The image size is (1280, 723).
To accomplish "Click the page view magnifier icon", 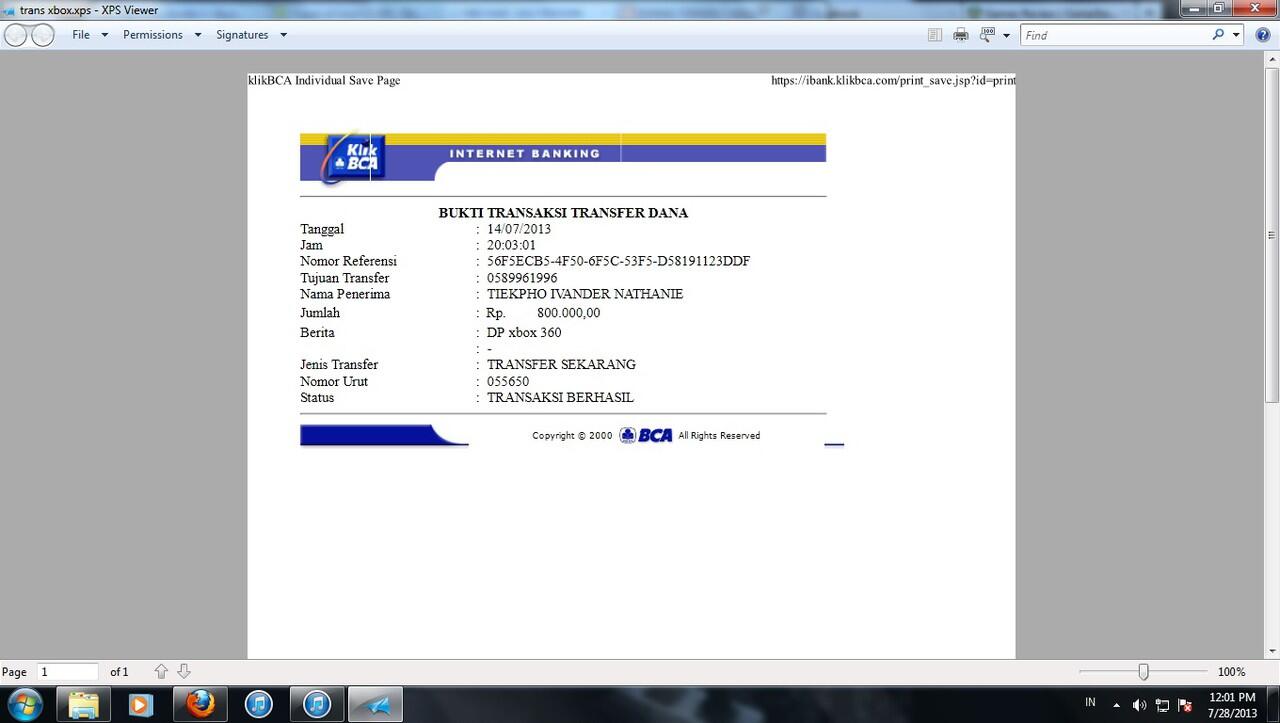I will (x=987, y=34).
